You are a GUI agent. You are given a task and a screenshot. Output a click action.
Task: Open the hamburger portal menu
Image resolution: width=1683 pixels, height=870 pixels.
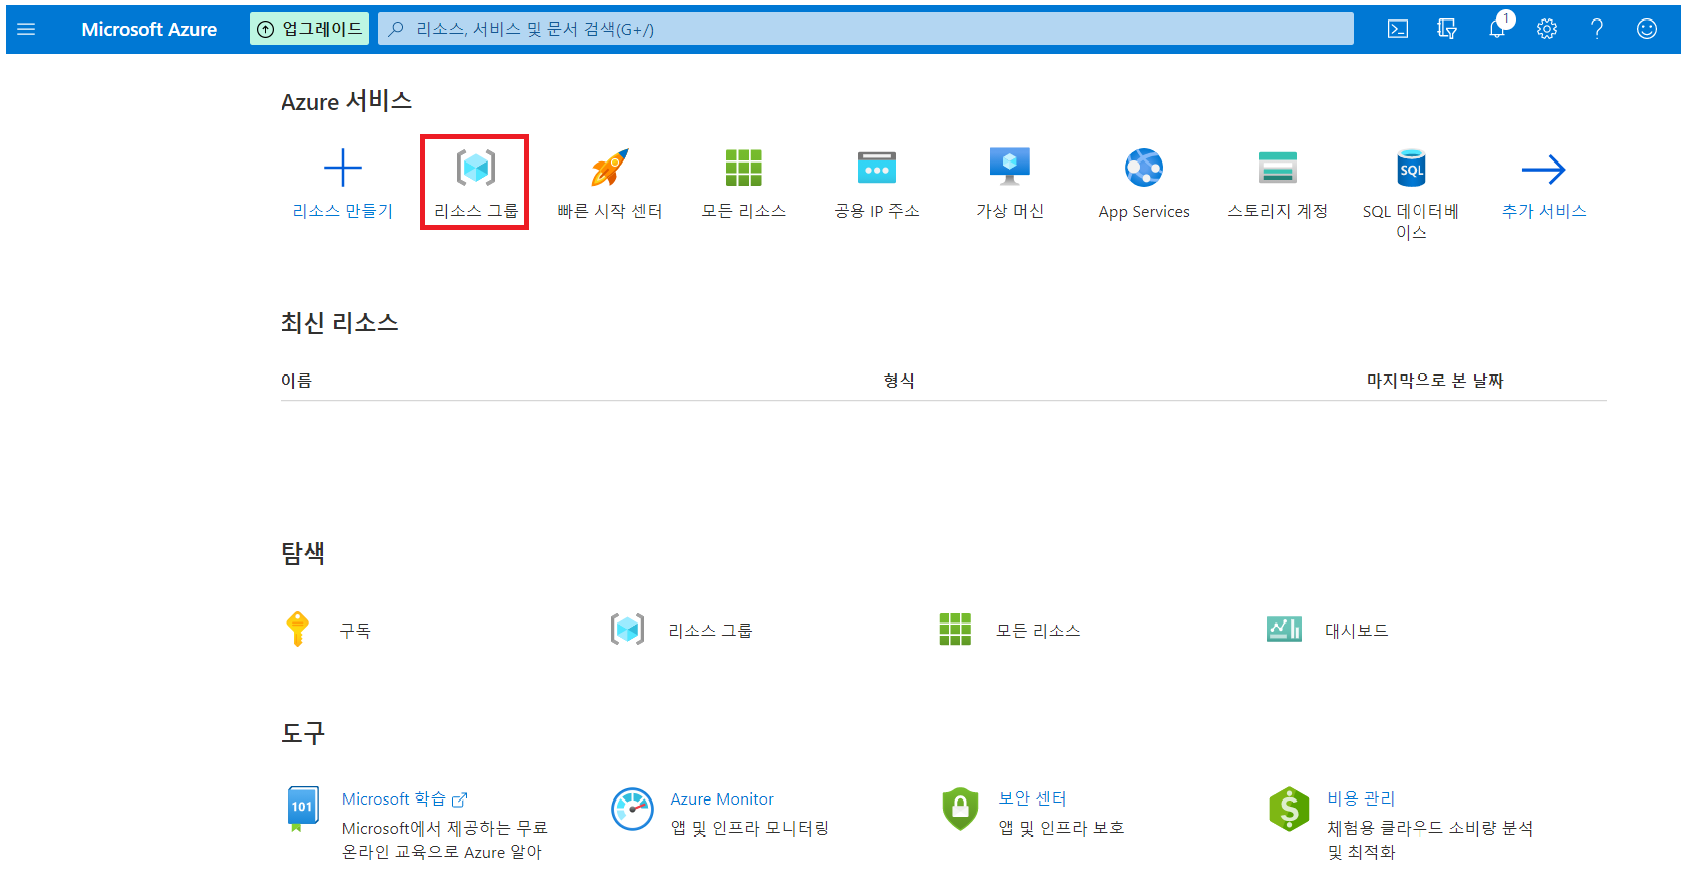click(x=27, y=29)
